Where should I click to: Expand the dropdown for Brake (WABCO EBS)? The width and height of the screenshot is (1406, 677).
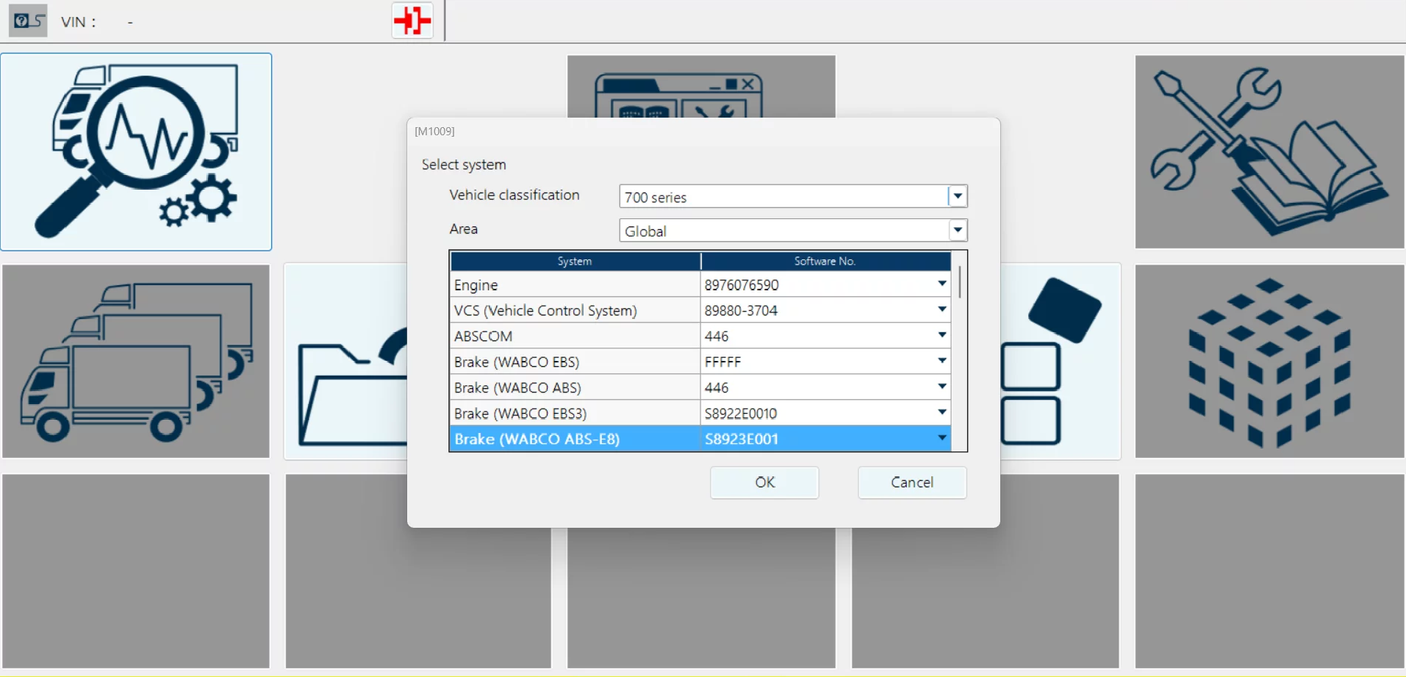[x=940, y=361]
